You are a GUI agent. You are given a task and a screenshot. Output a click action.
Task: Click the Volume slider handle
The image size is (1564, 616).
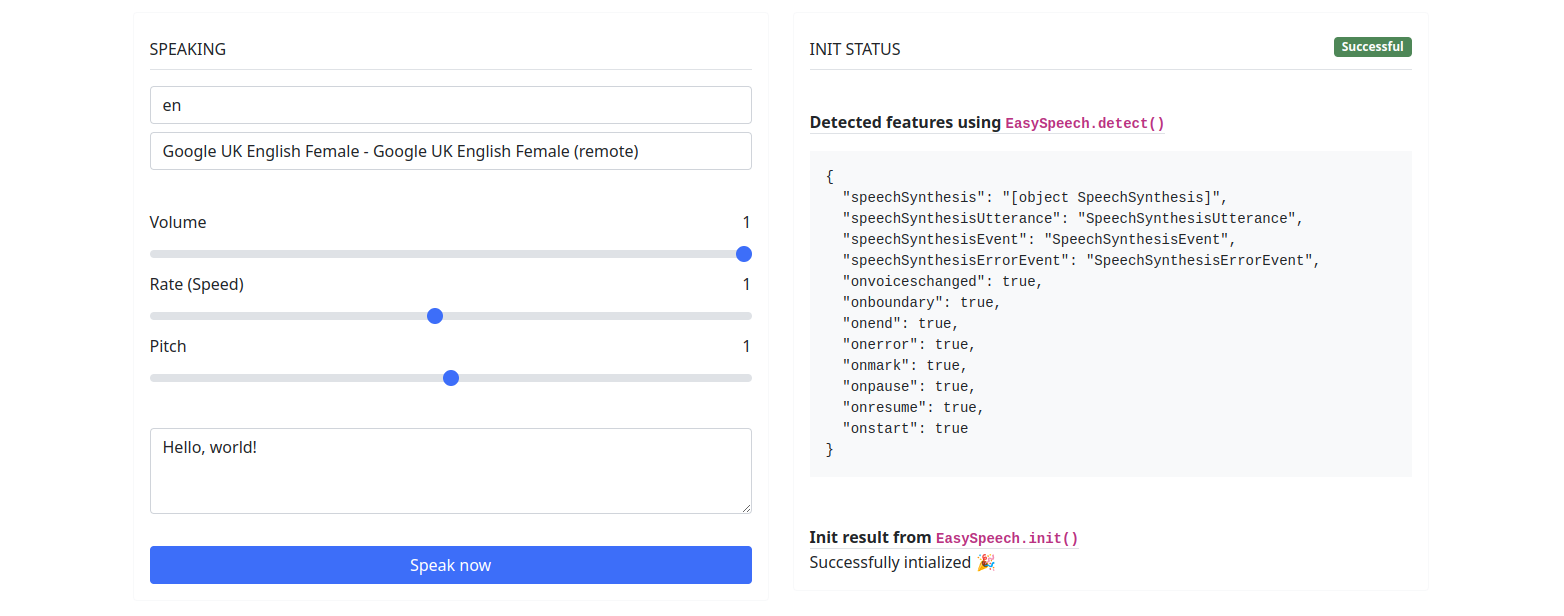click(743, 254)
